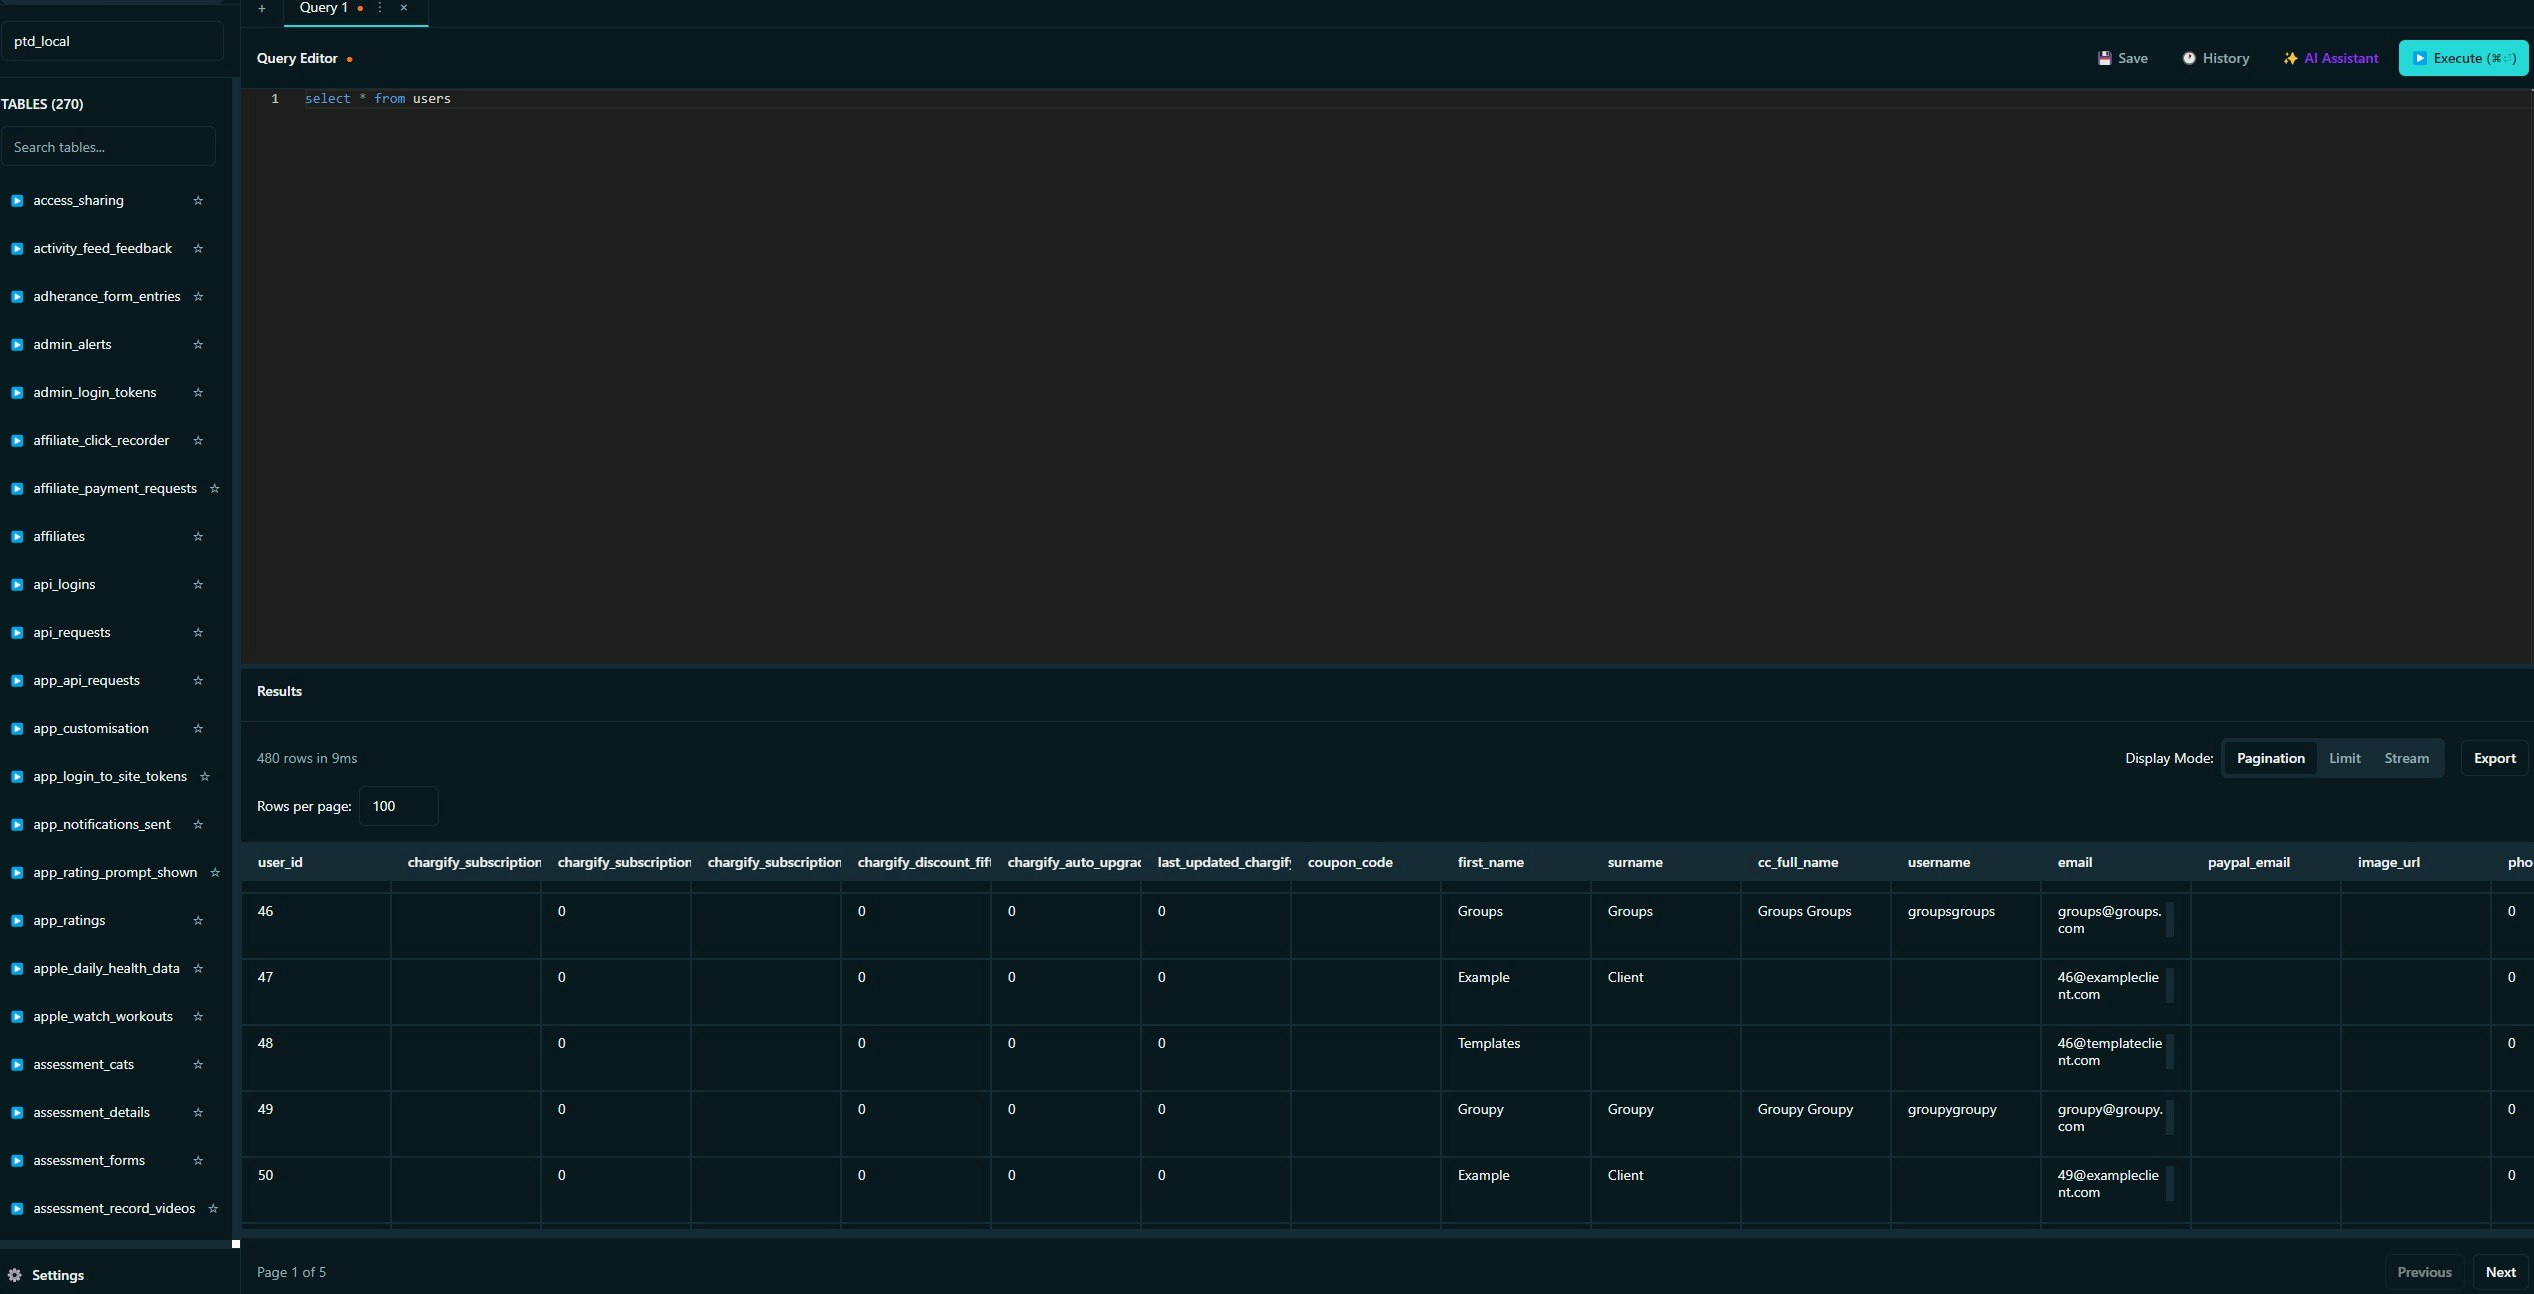
Task: Star the access_sharing table as a favorite
Action: coord(198,201)
